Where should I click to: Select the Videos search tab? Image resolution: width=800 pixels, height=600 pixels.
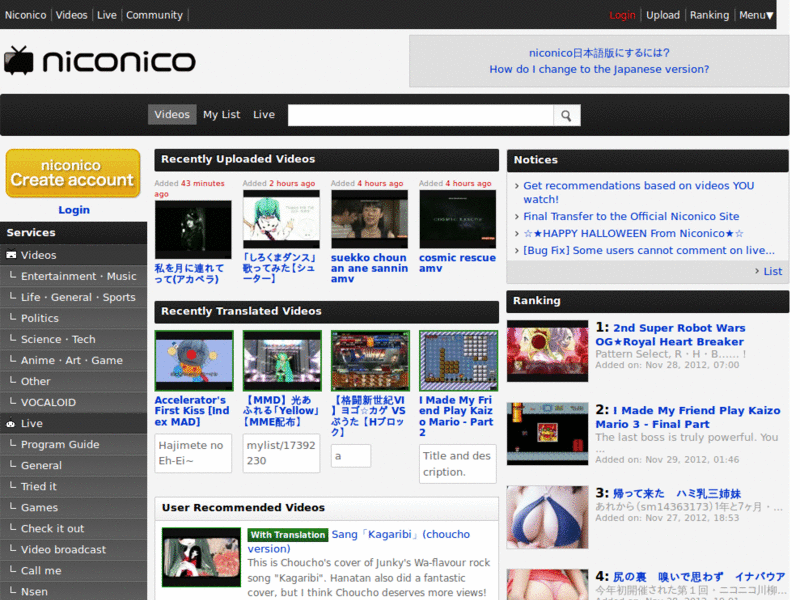[x=172, y=115]
